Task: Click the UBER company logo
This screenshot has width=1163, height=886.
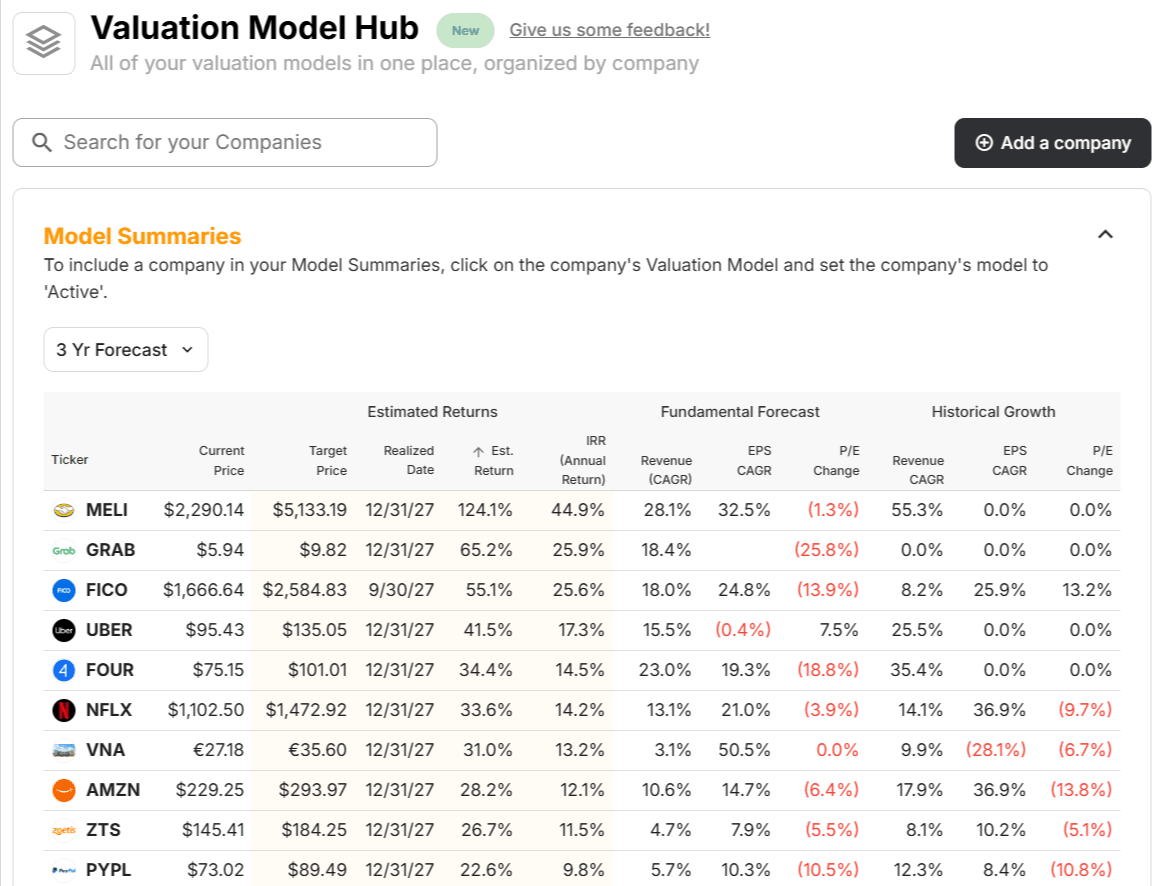Action: pos(64,630)
